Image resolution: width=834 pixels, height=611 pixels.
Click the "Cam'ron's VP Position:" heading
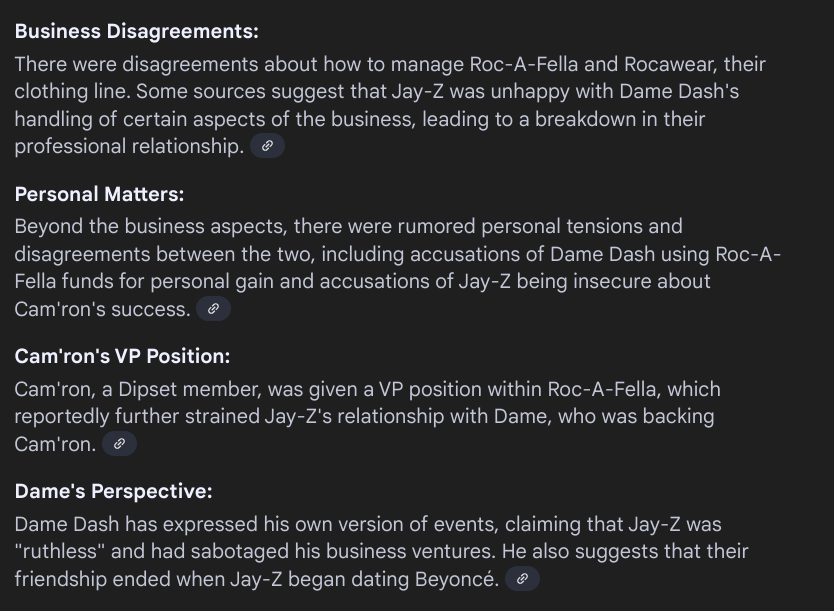122,356
